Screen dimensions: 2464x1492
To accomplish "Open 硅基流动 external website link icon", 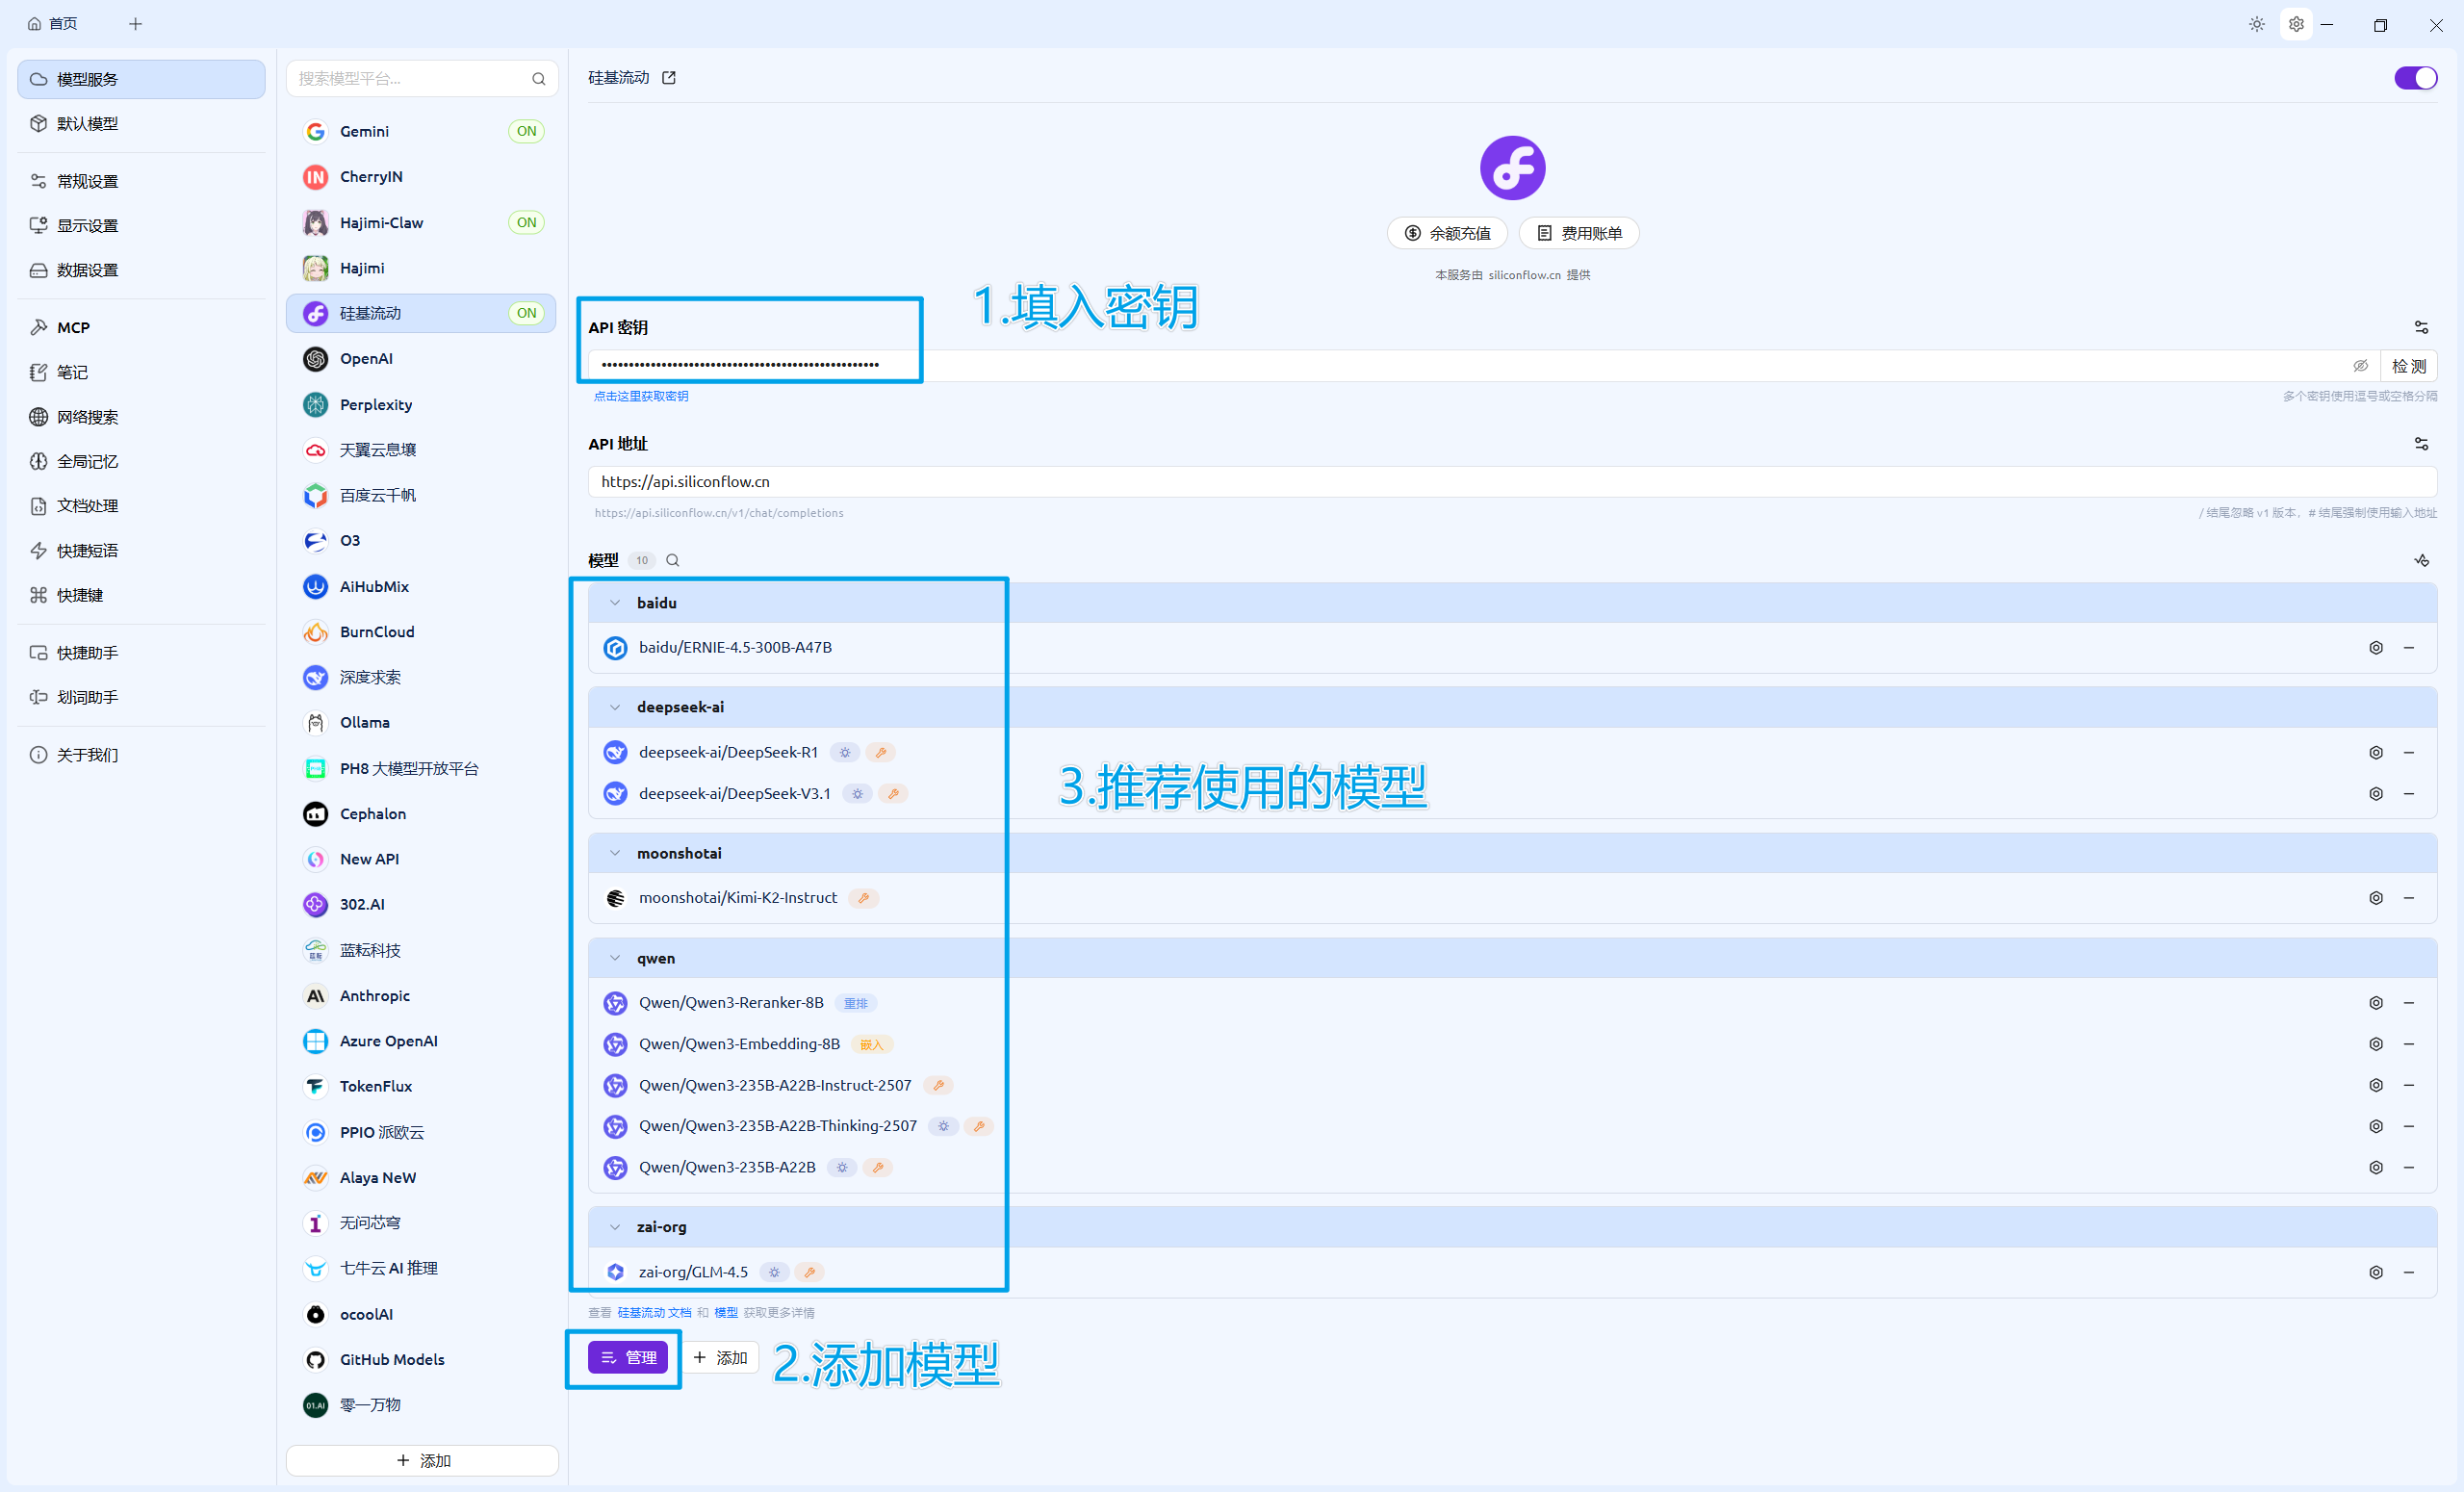I will tap(669, 78).
